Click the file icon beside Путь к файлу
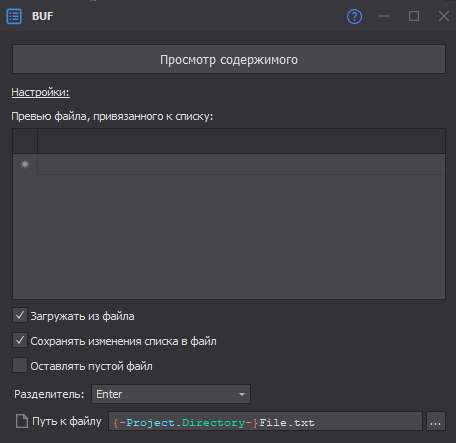Image resolution: width=456 pixels, height=443 pixels. click(22, 421)
